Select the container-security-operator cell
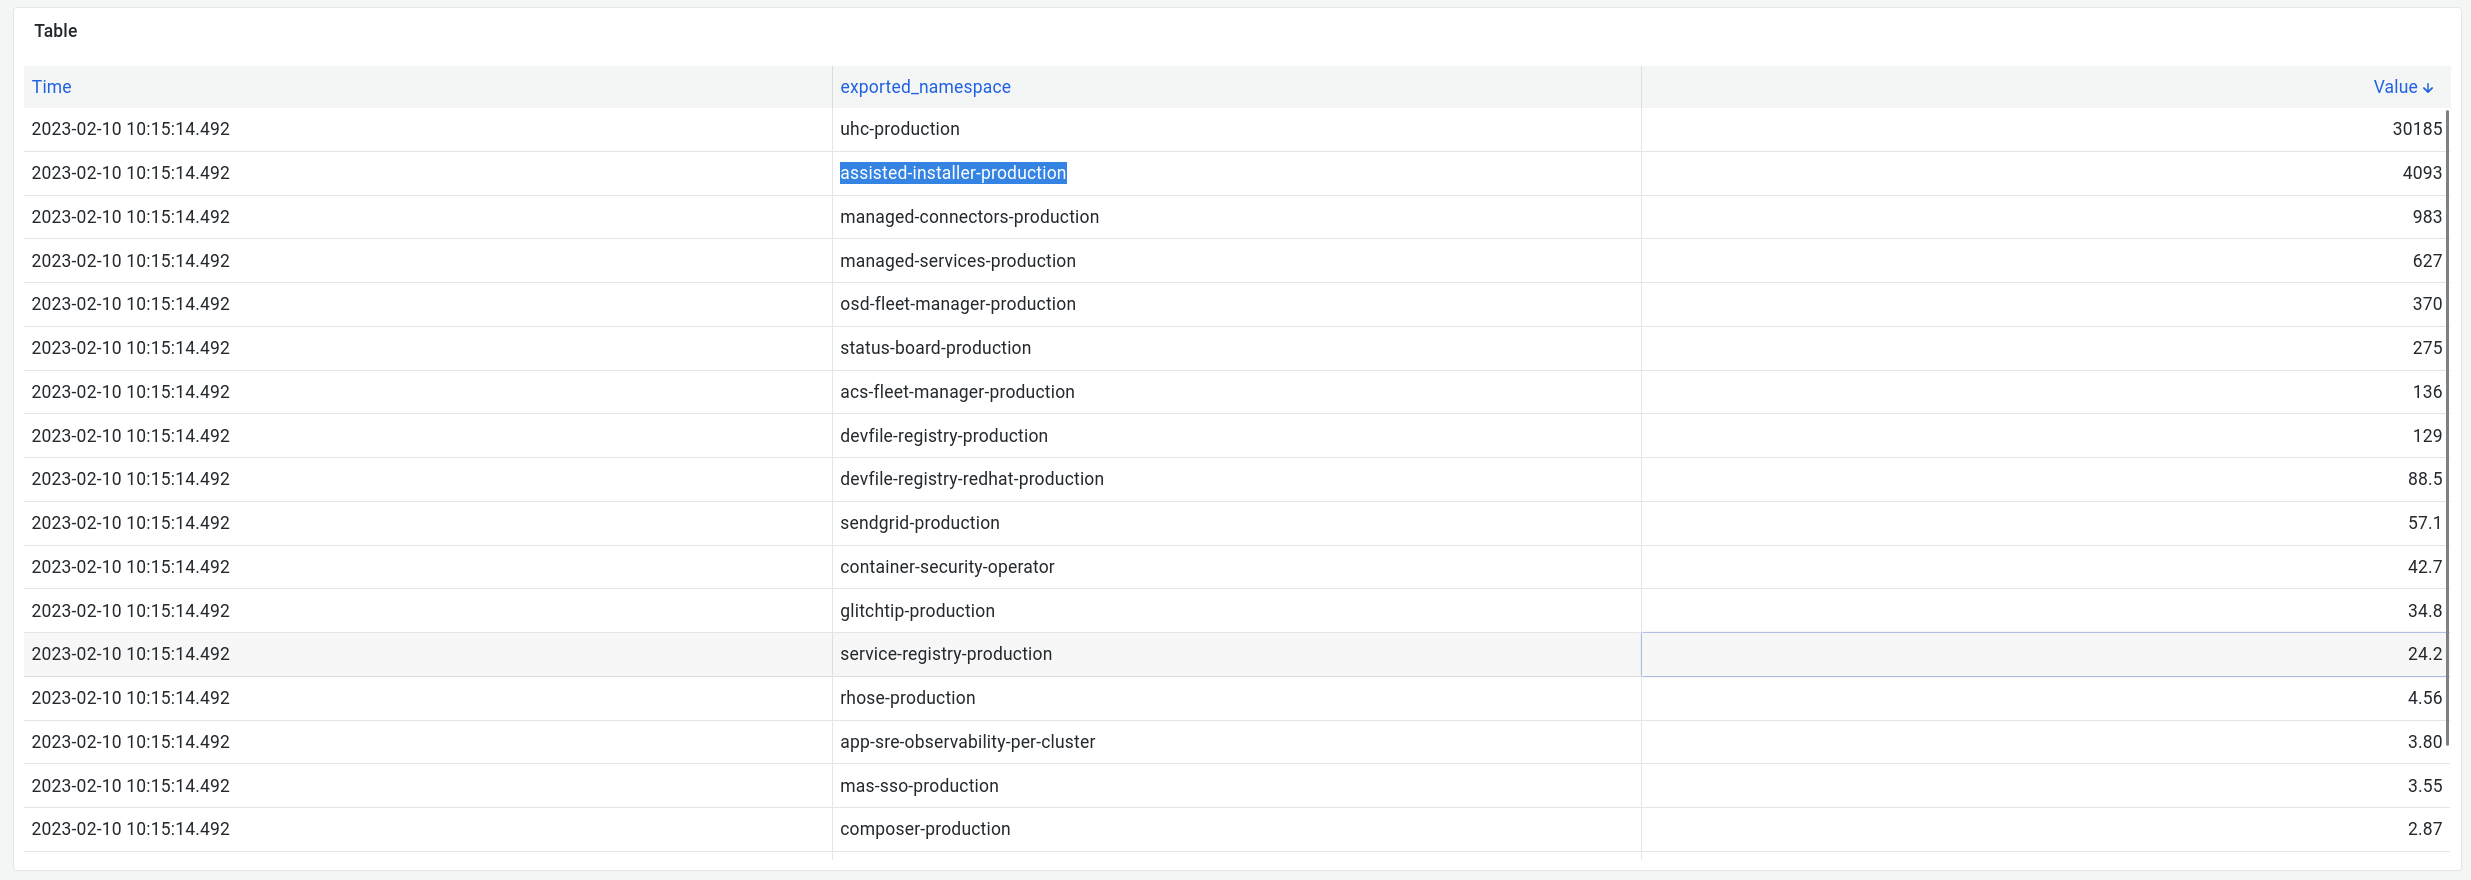The image size is (2471, 880). coord(947,567)
